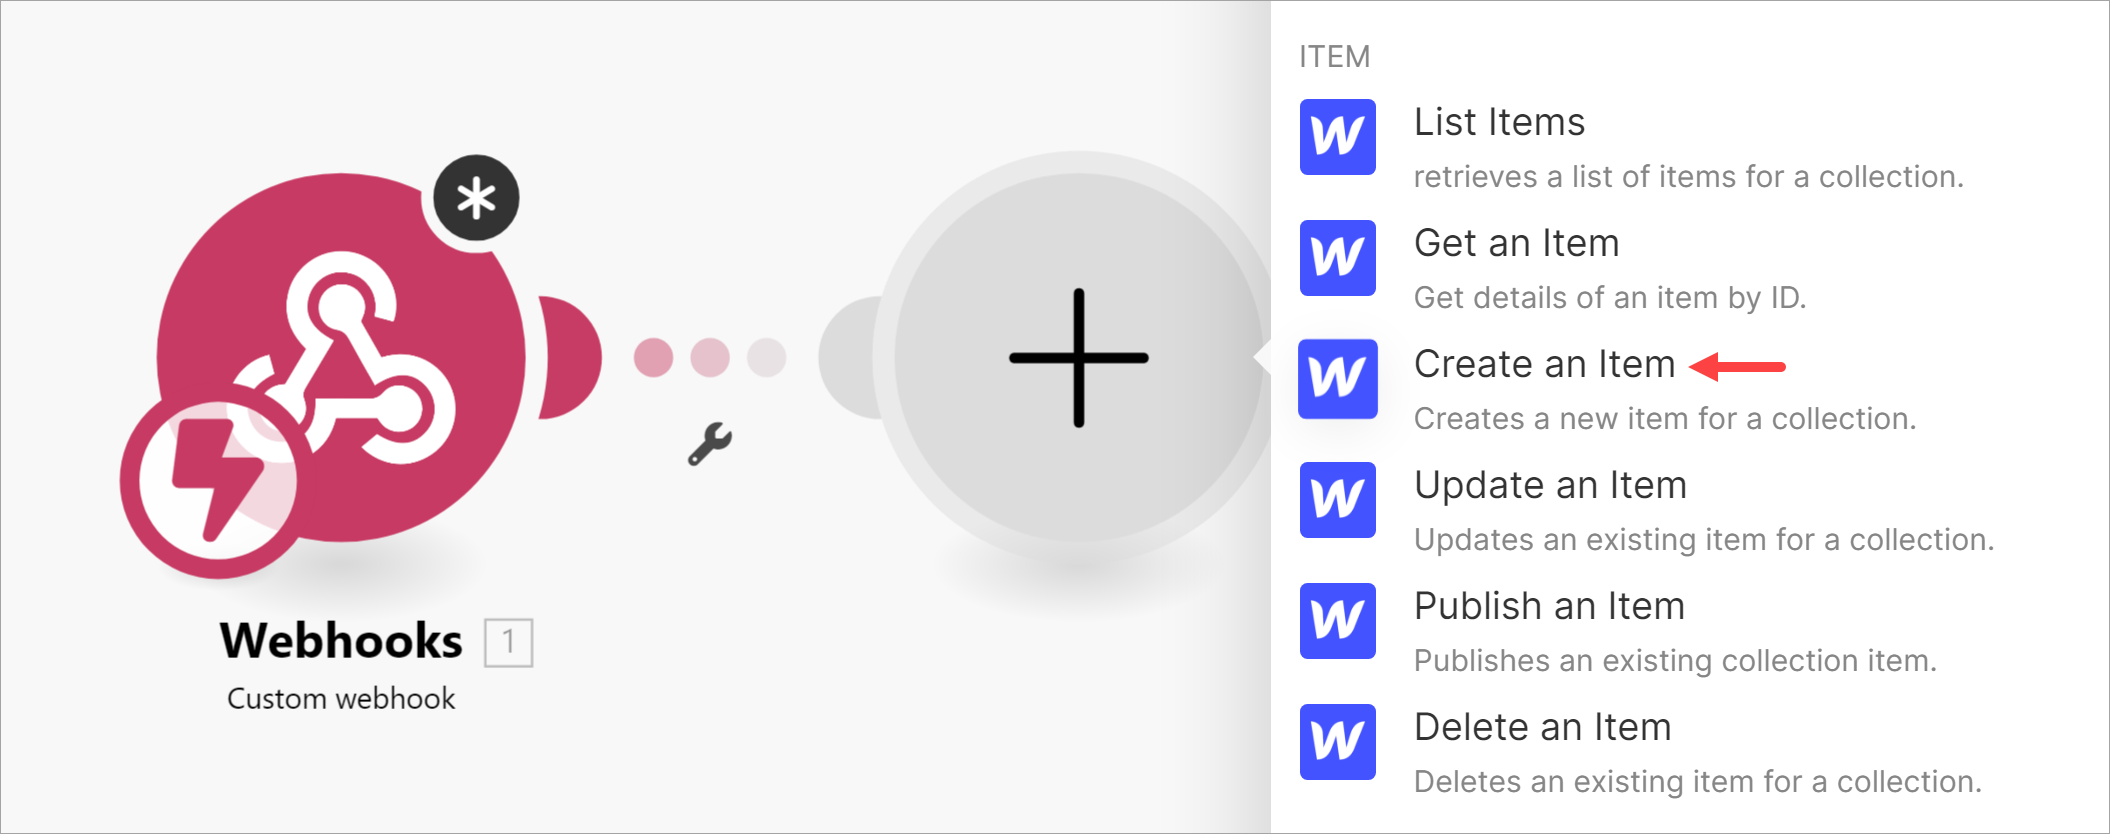Click the Webflow icon beside Get an Item

pos(1337,258)
